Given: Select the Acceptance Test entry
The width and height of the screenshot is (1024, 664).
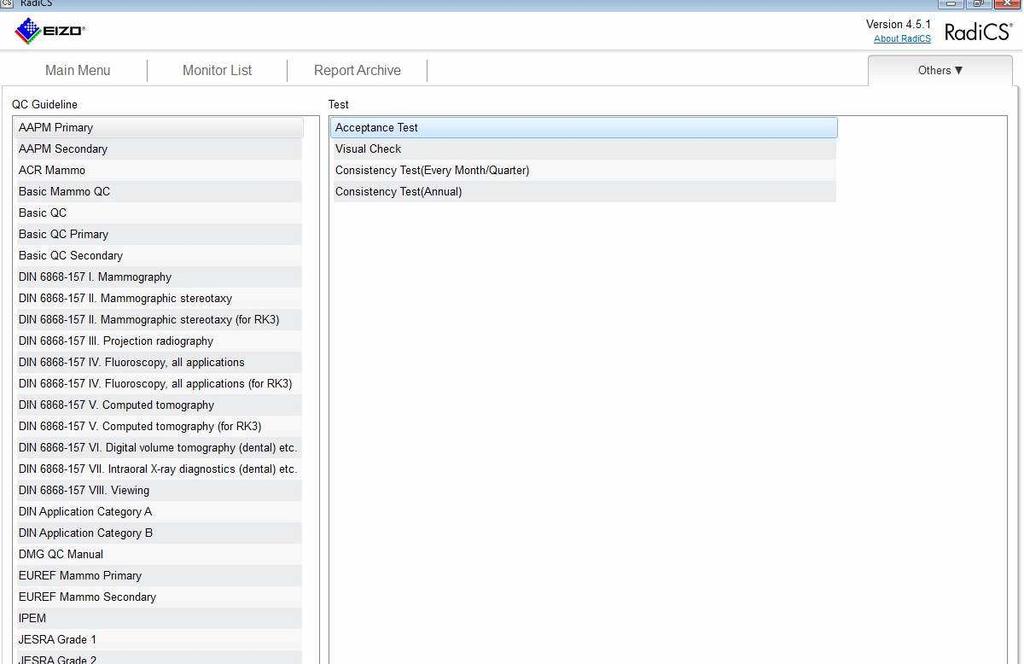Looking at the screenshot, I should tap(584, 128).
